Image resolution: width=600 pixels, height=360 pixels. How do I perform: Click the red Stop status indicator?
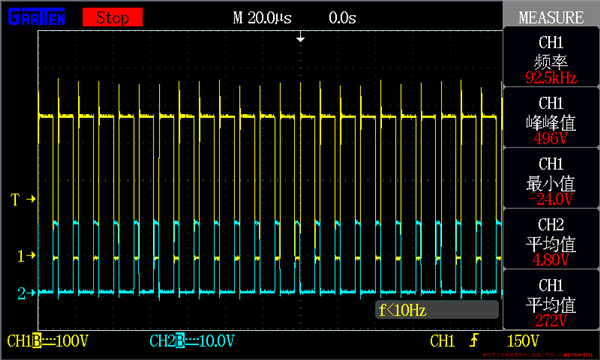pyautogui.click(x=112, y=17)
